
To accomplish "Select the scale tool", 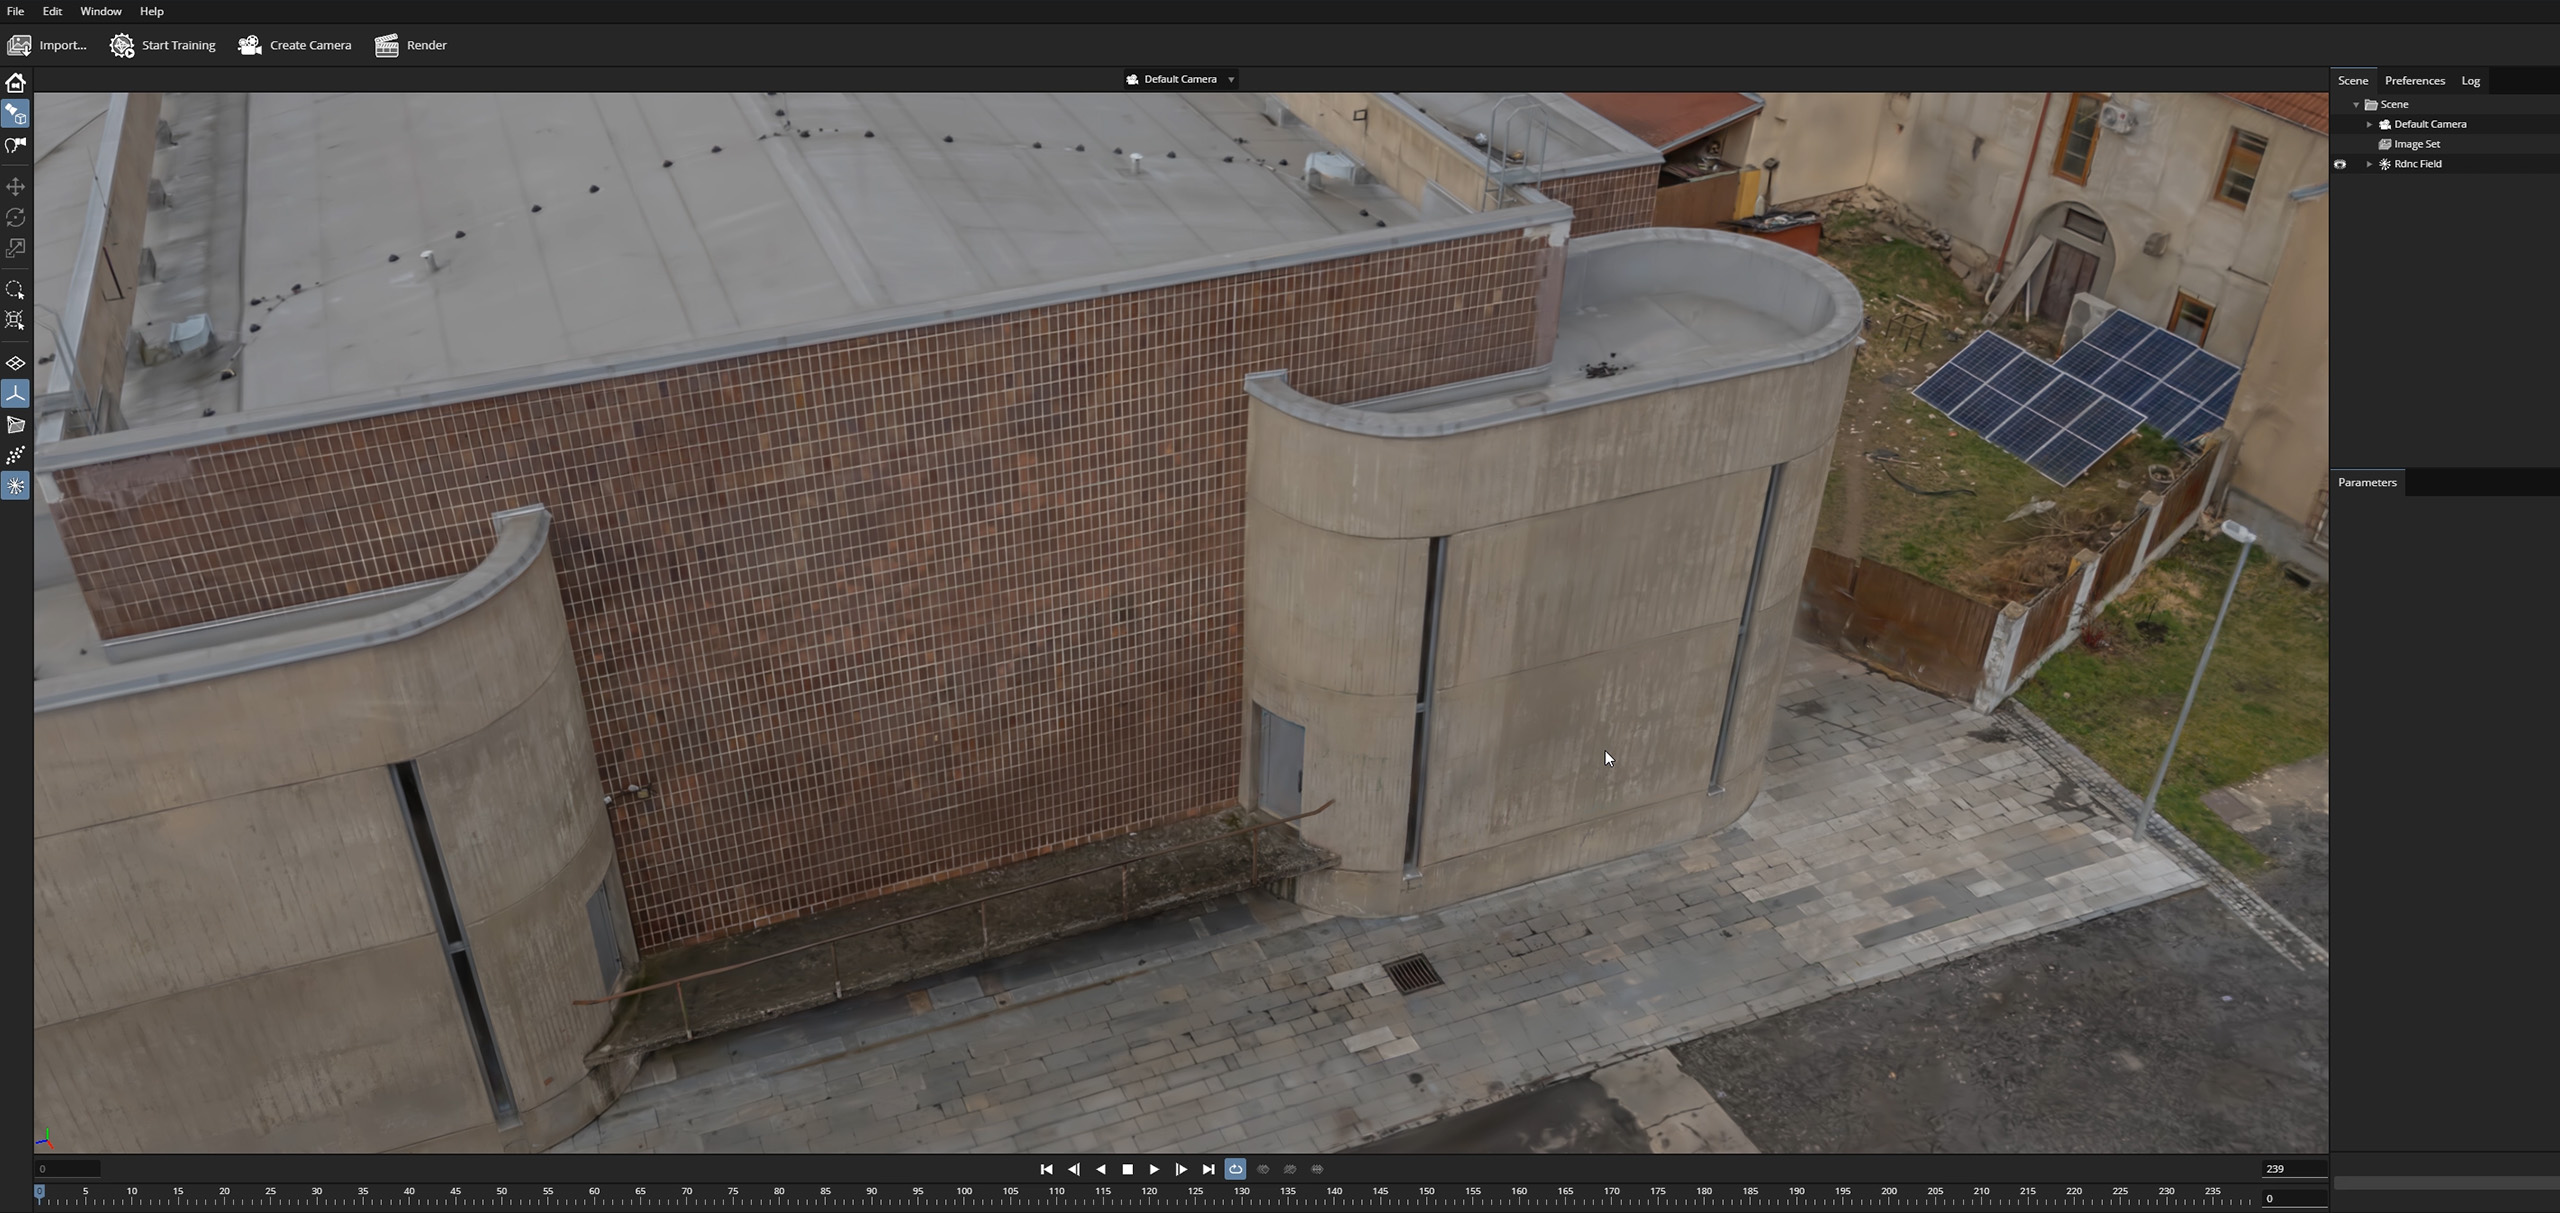I will point(15,248).
